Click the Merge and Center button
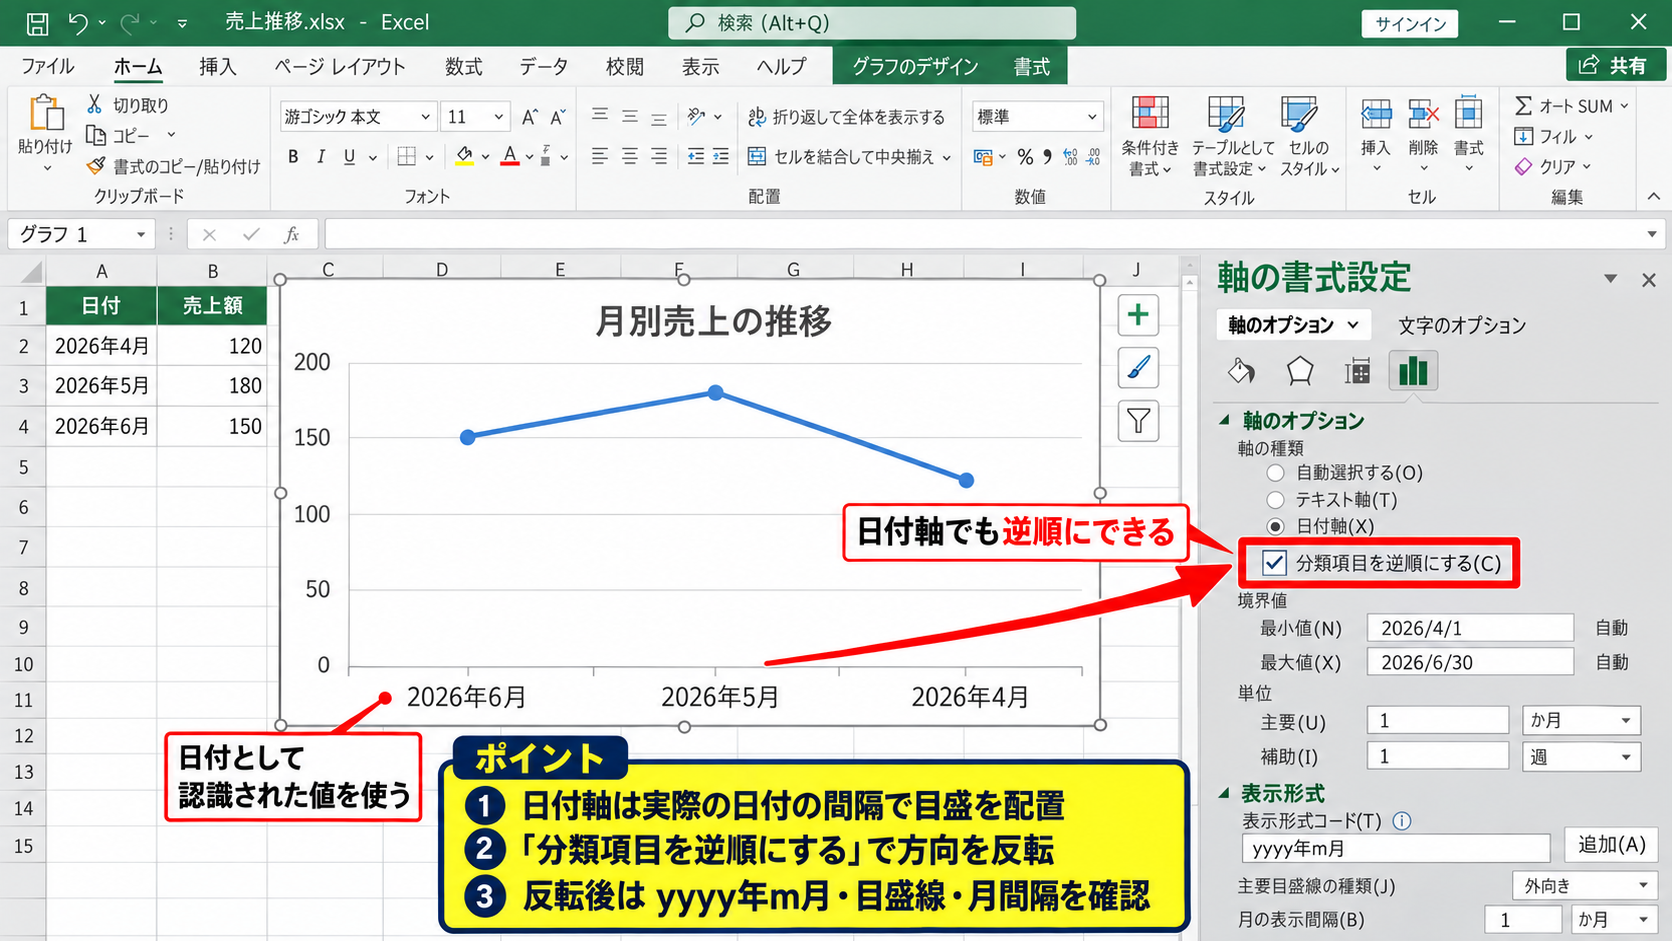This screenshot has width=1672, height=941. (849, 157)
